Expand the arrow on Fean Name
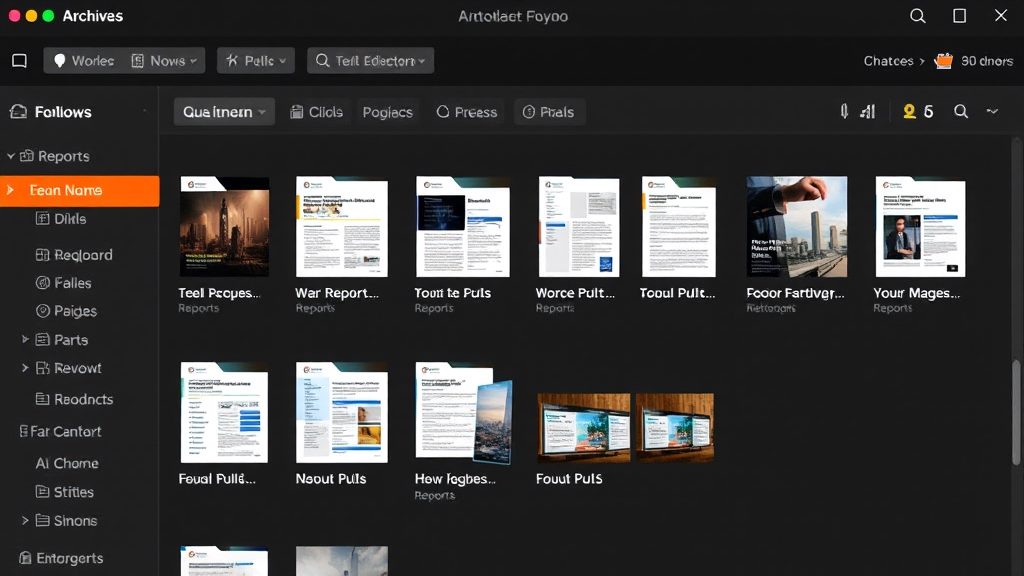Image resolution: width=1024 pixels, height=576 pixels. point(10,190)
